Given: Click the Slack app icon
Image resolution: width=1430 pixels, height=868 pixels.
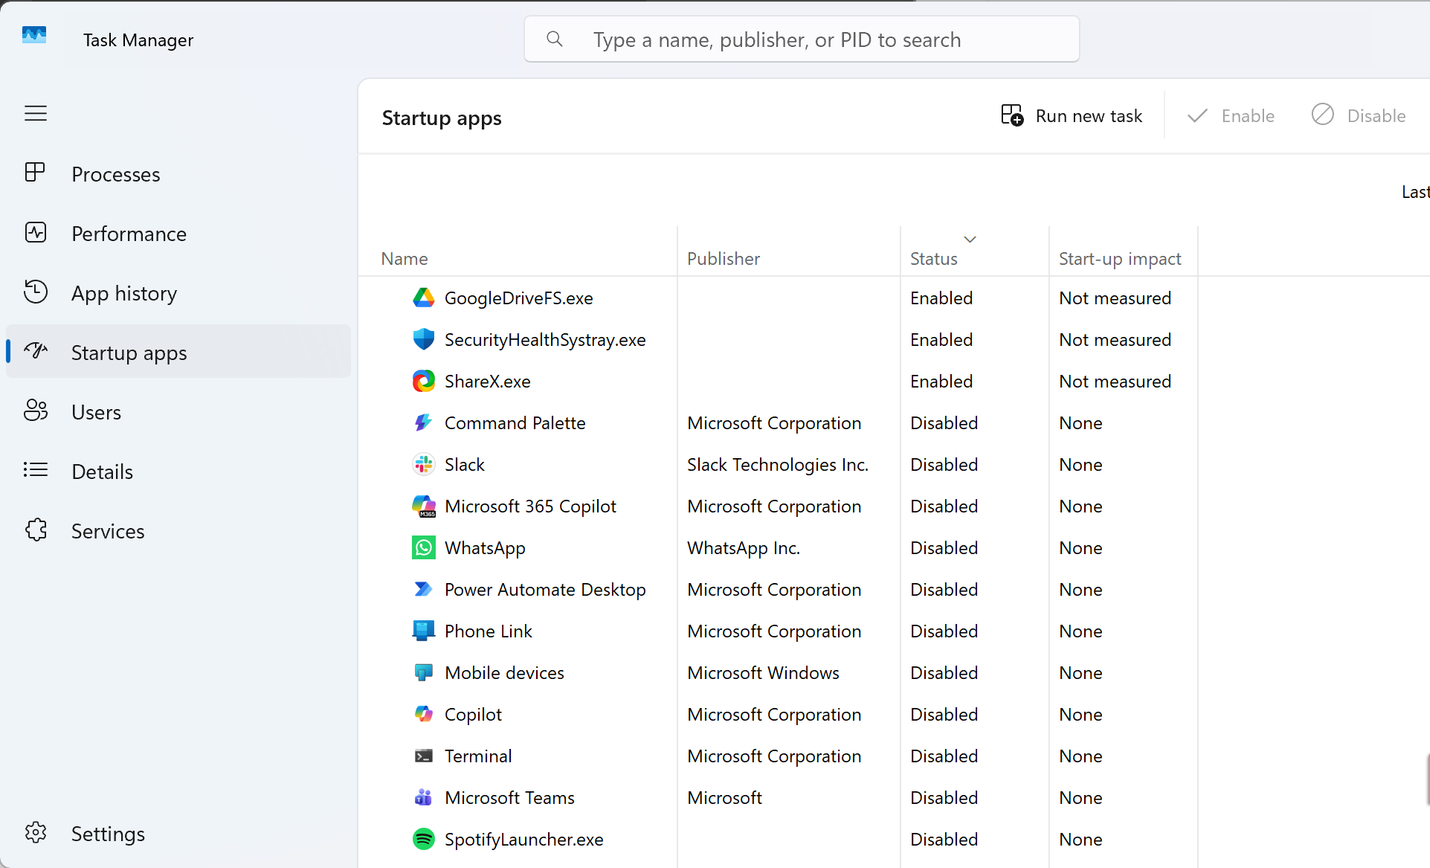Looking at the screenshot, I should (x=424, y=464).
